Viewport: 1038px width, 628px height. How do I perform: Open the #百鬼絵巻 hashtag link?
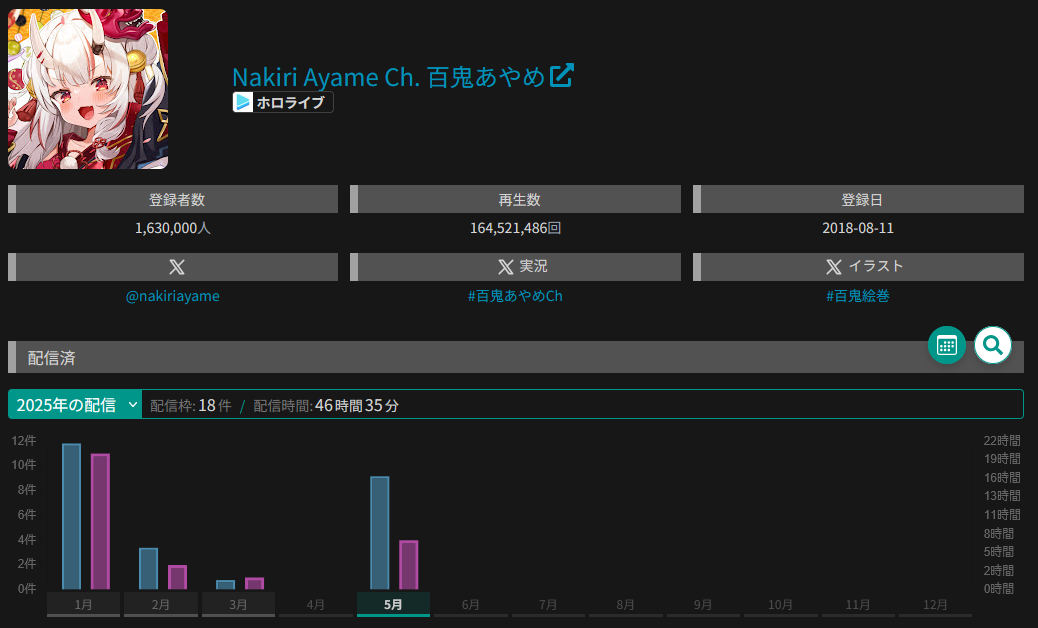[858, 296]
